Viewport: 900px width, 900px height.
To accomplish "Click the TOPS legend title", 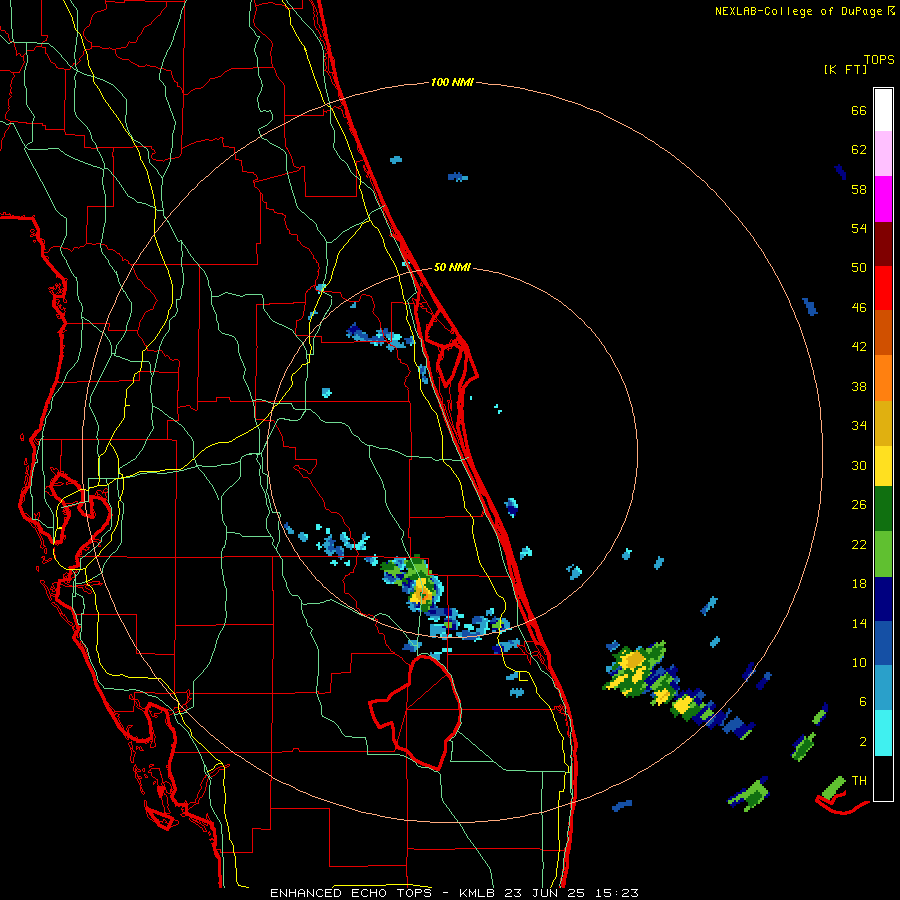I will 879,59.
